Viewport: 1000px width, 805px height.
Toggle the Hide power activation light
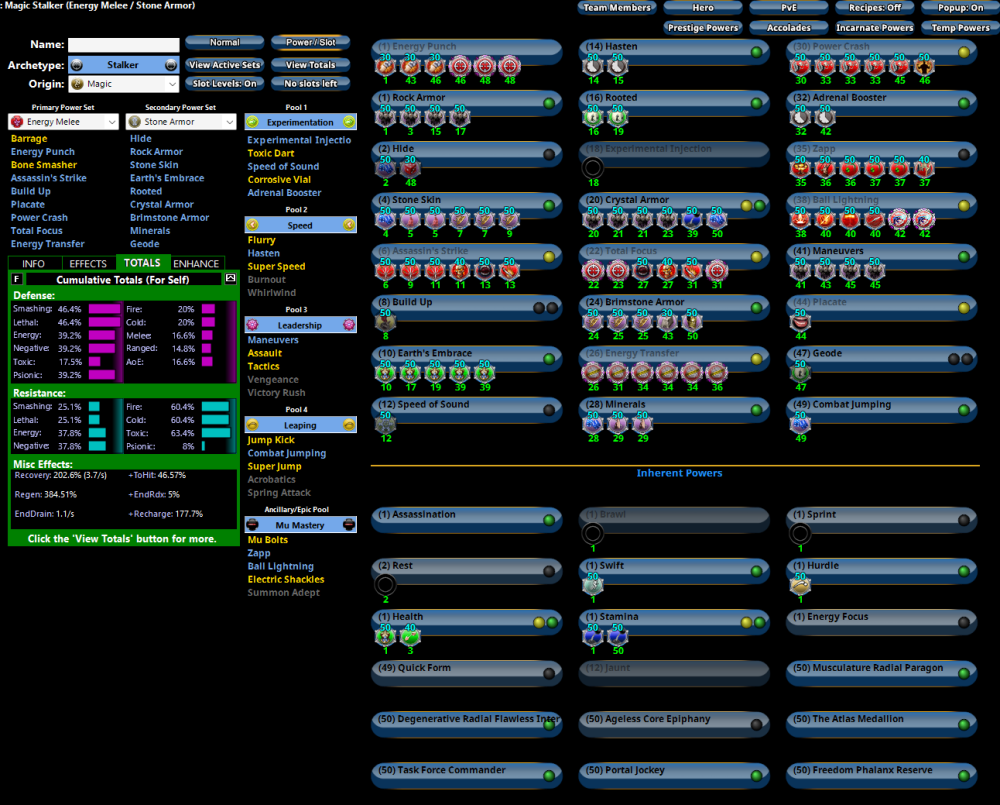[x=548, y=154]
